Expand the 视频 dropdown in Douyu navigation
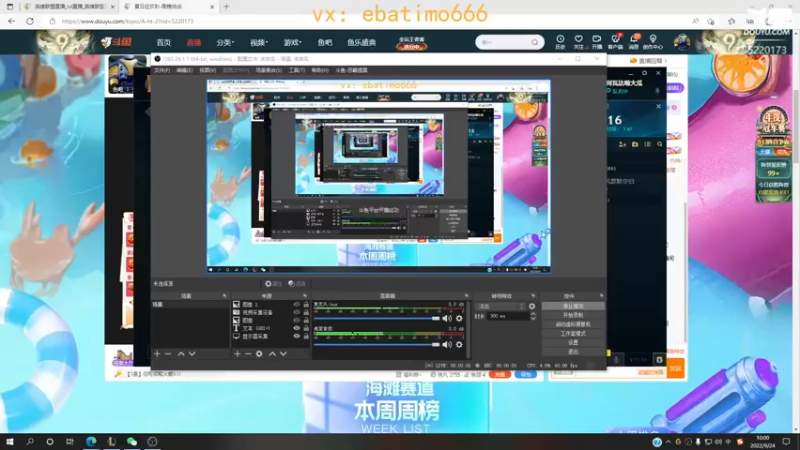The image size is (800, 450). click(x=259, y=42)
